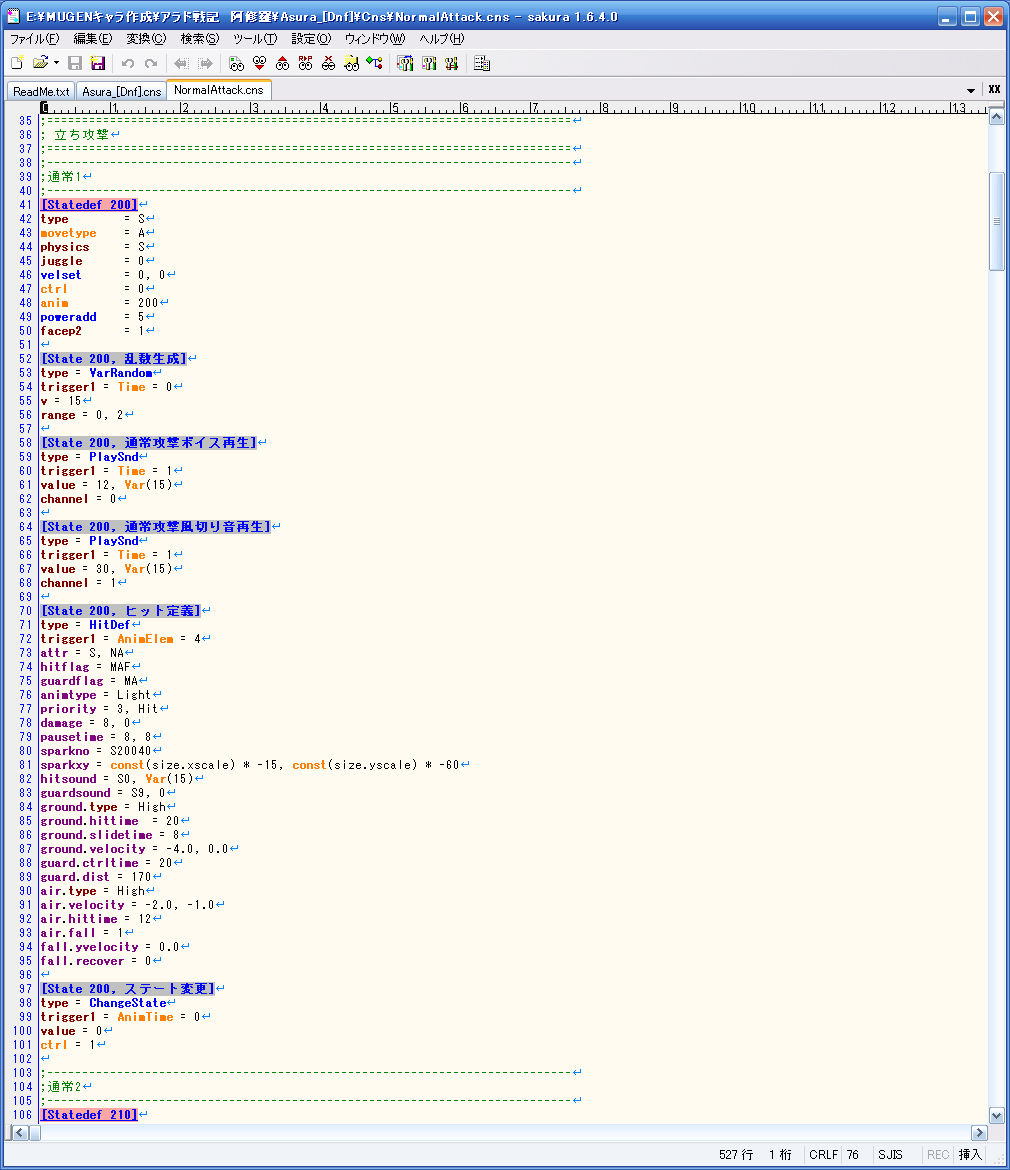Image resolution: width=1010 pixels, height=1170 pixels.
Task: Click the vertical scrollbar up arrow
Action: click(x=997, y=116)
